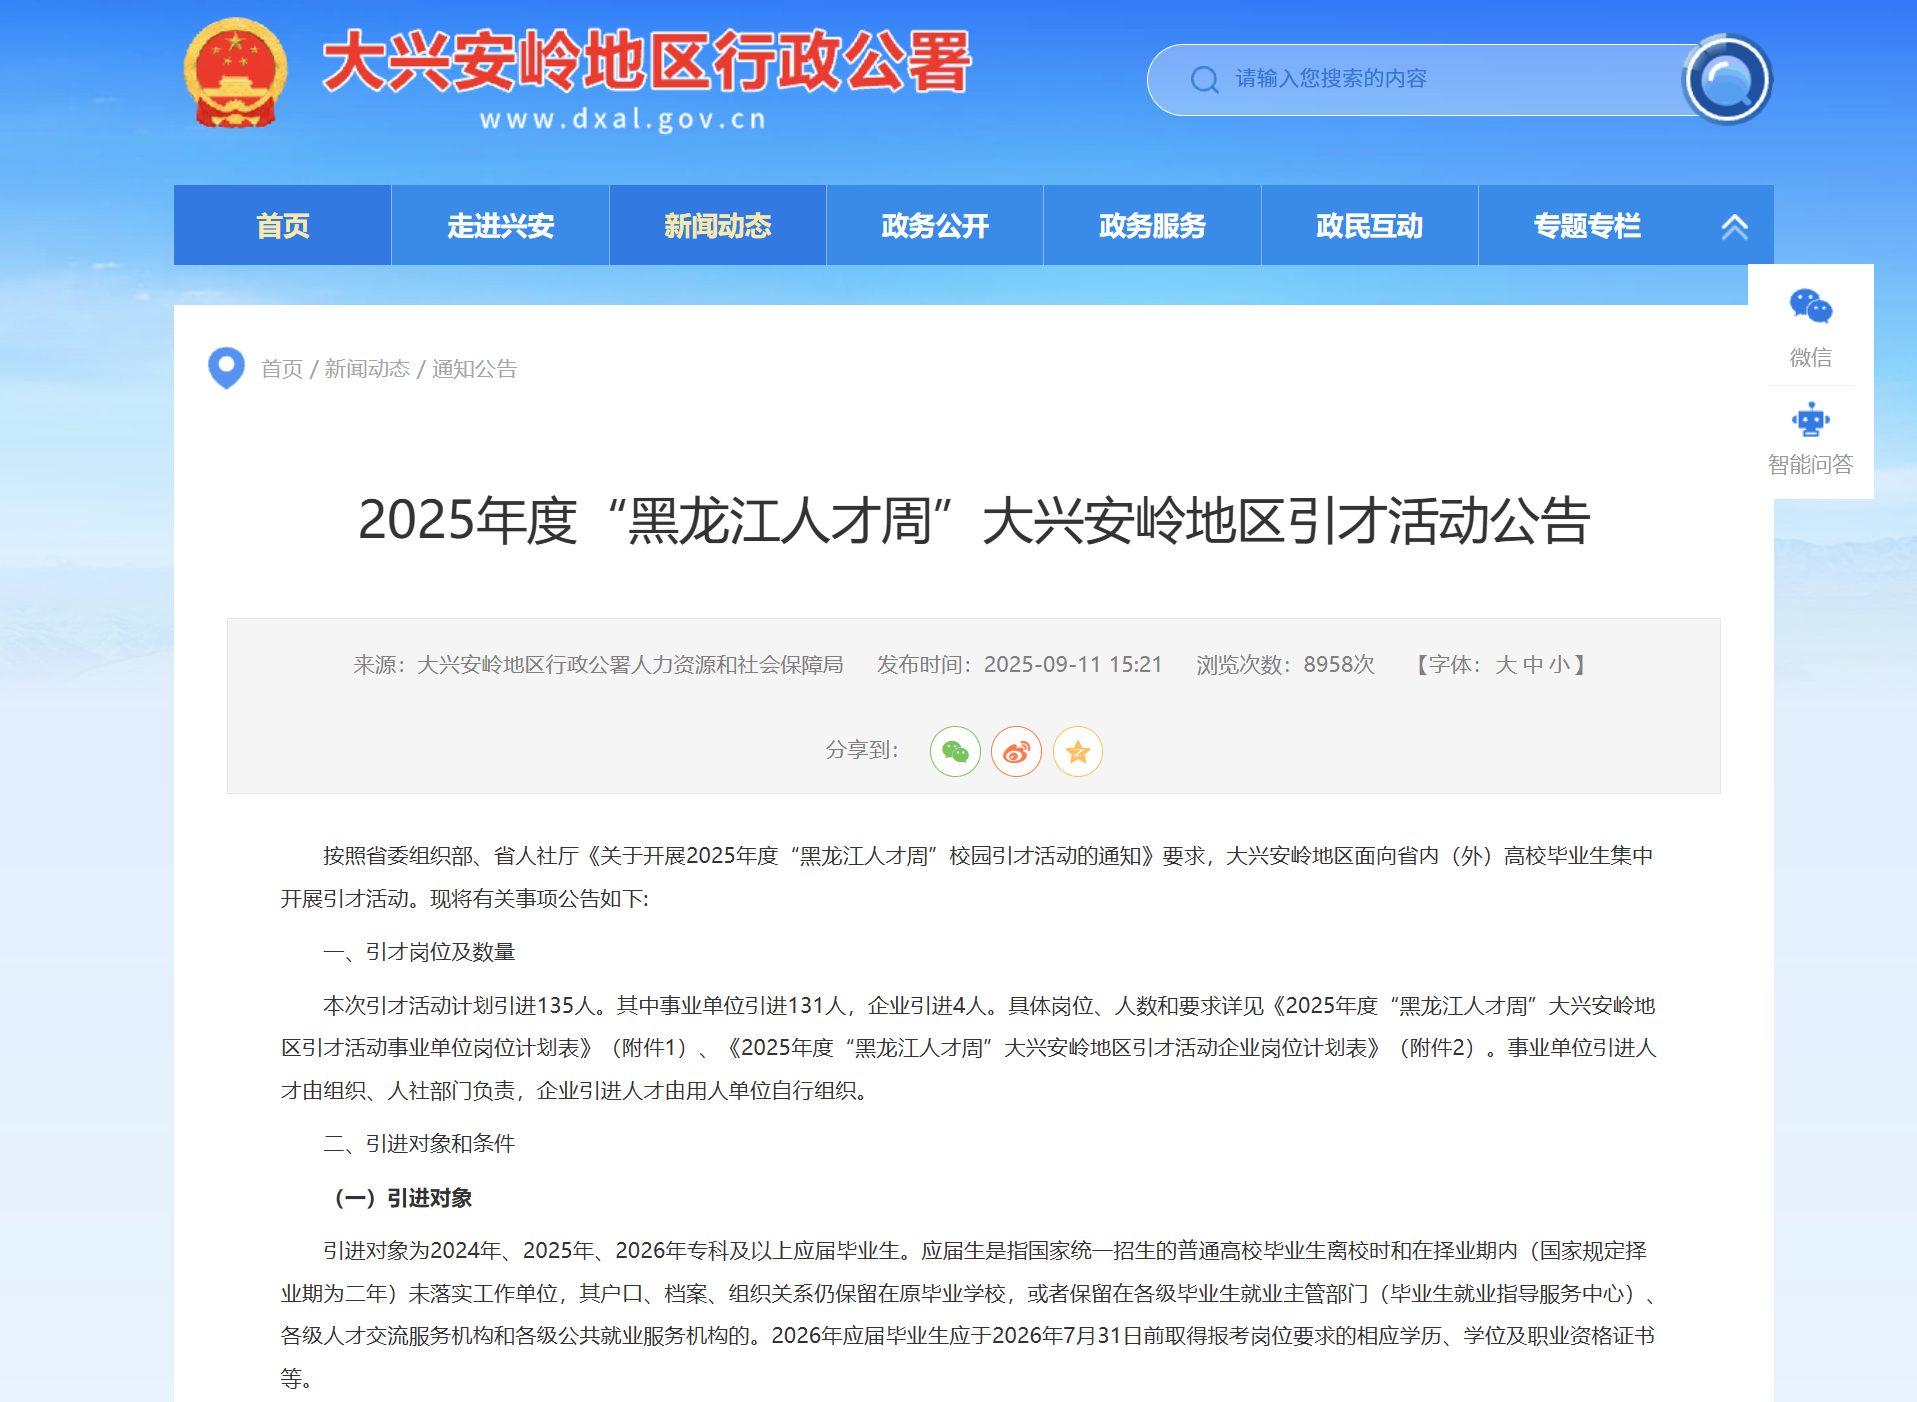Click the round search magnifier button
The width and height of the screenshot is (1917, 1402).
(1727, 79)
